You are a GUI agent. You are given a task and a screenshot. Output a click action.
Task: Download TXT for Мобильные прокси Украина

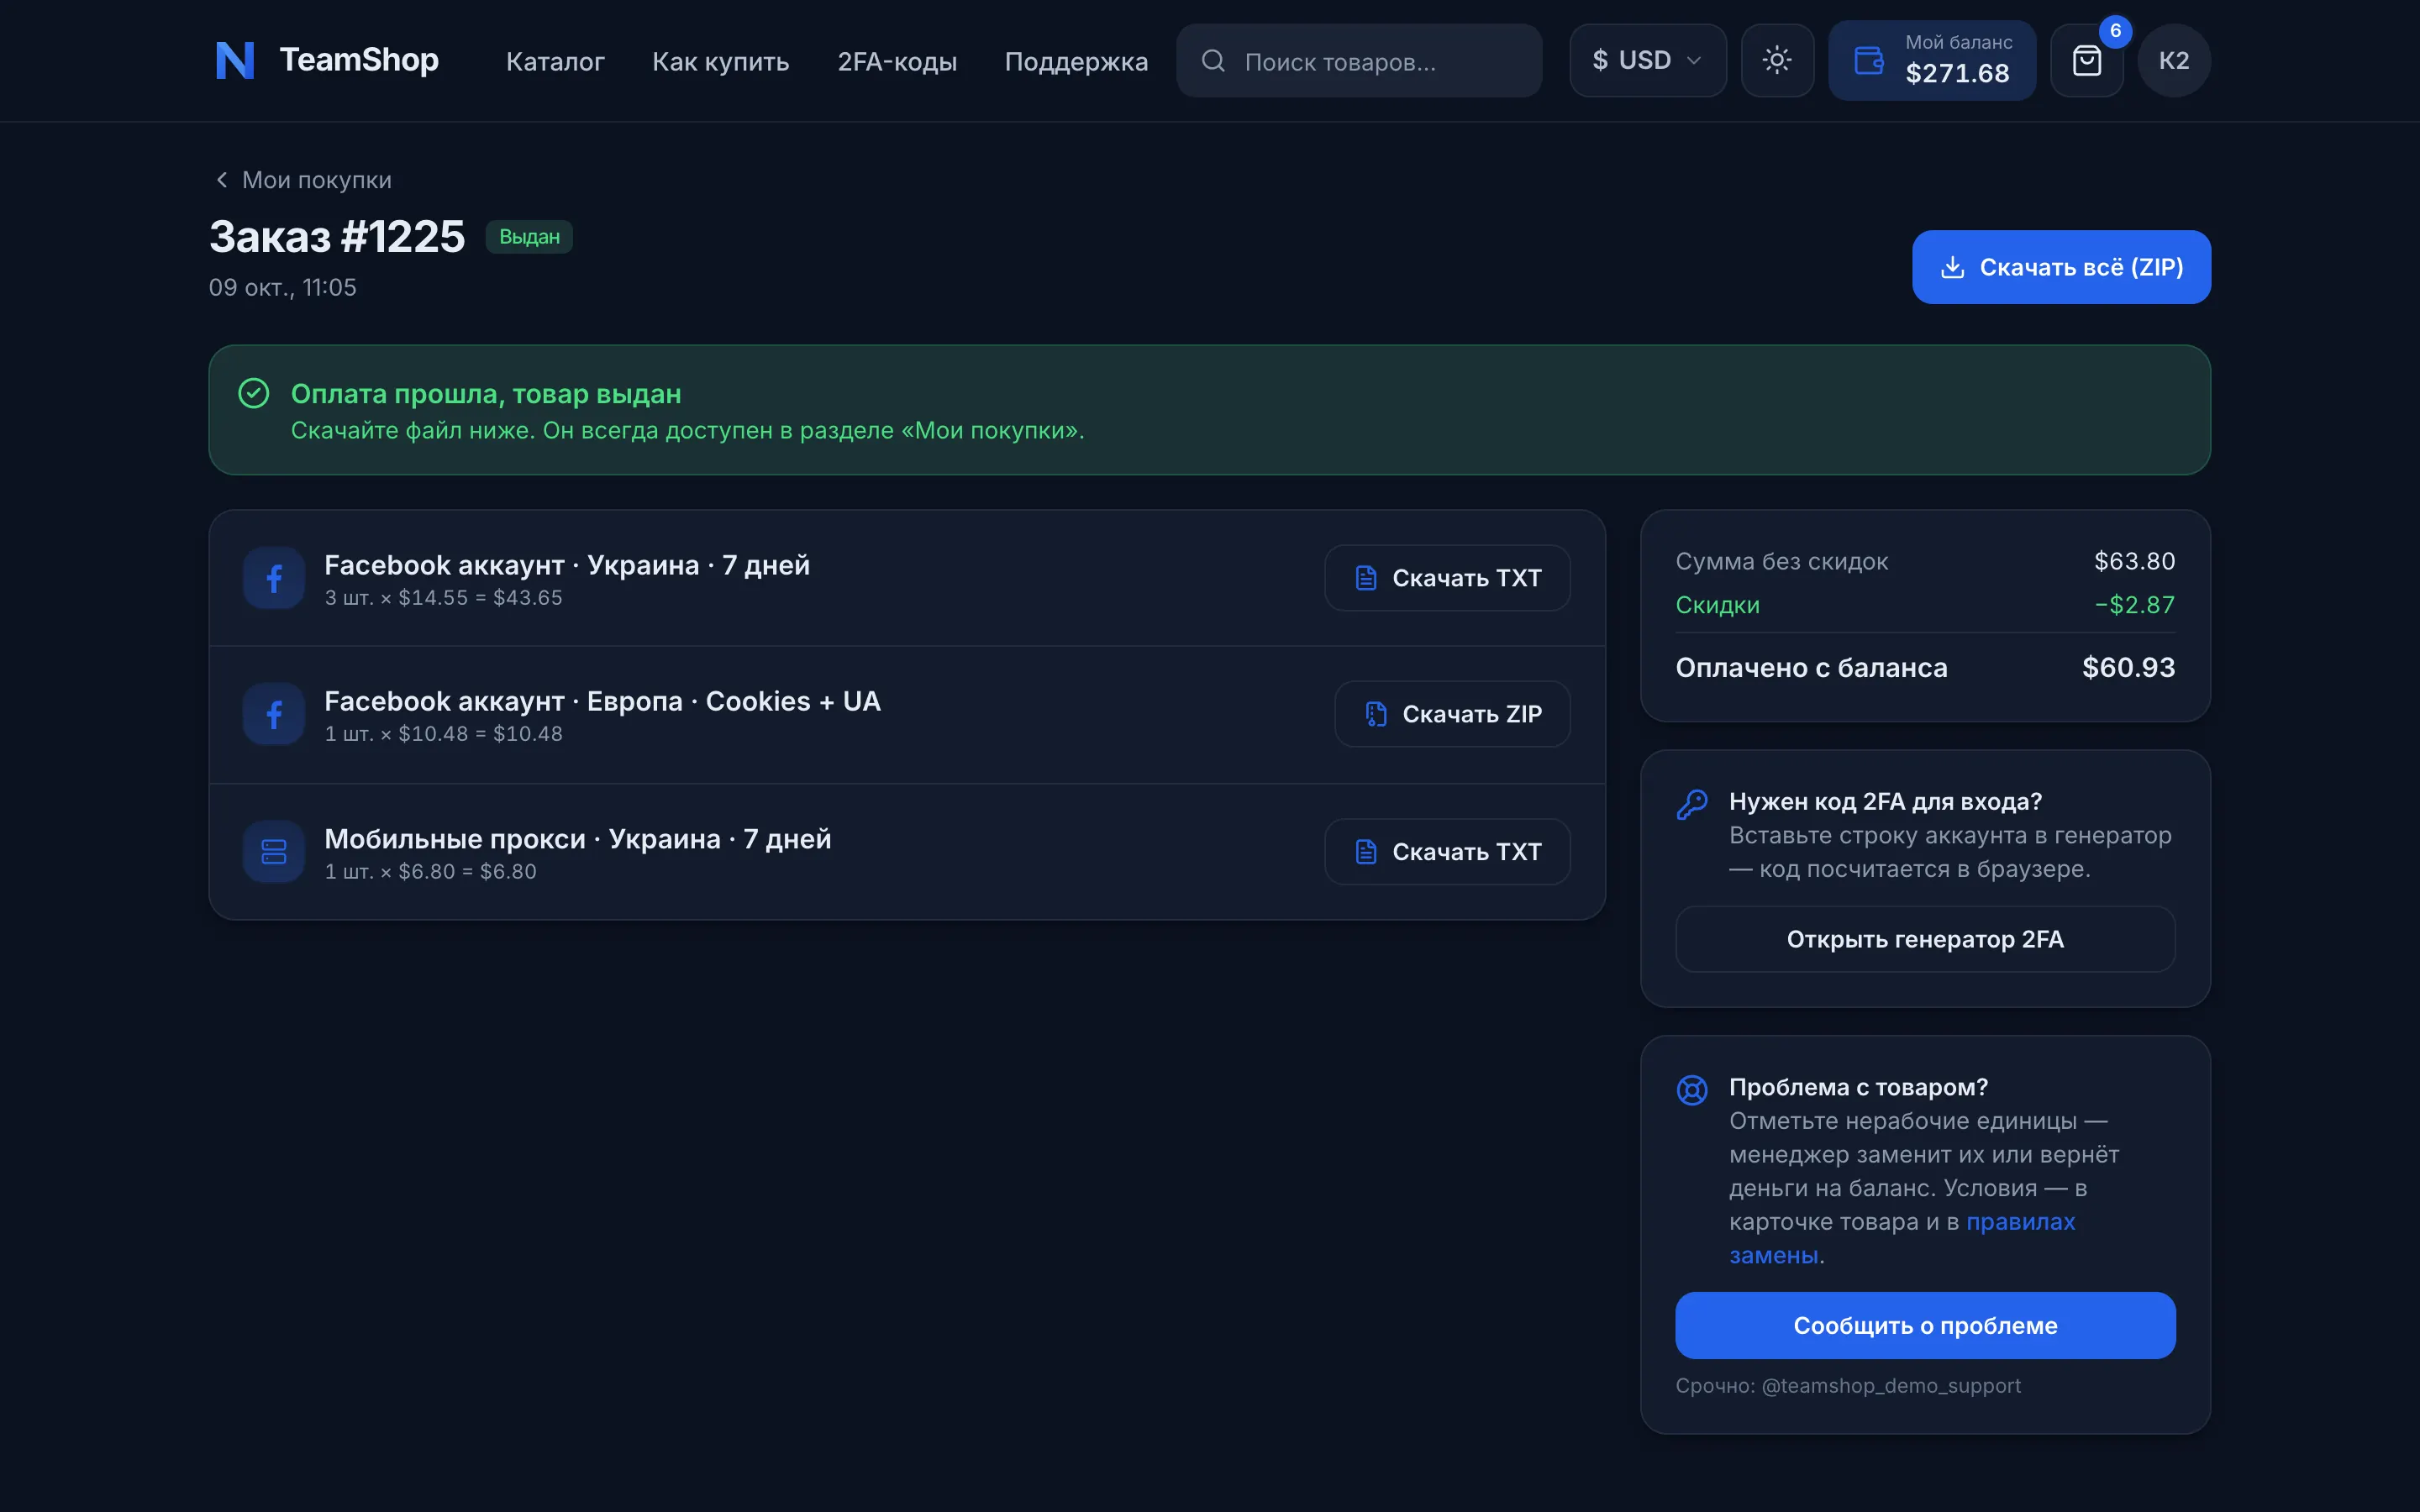(x=1447, y=852)
